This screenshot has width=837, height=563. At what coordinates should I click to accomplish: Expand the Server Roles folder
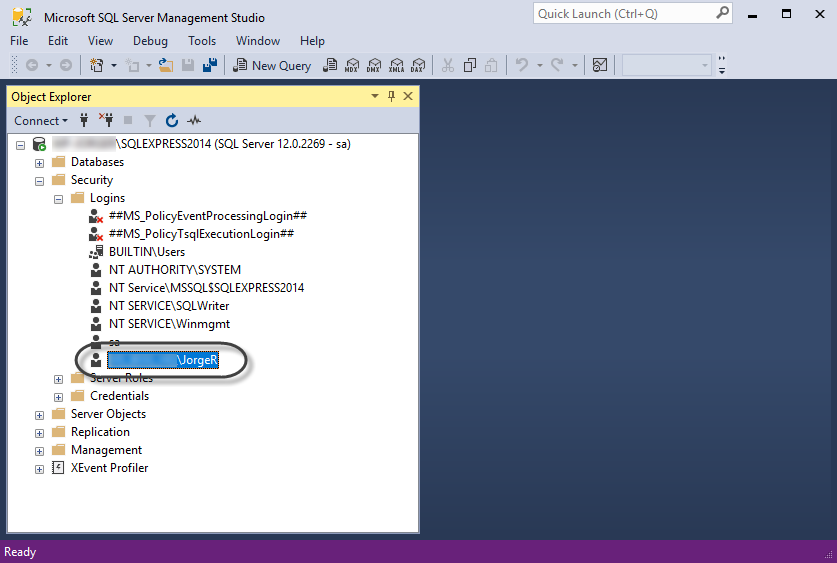[x=59, y=379]
